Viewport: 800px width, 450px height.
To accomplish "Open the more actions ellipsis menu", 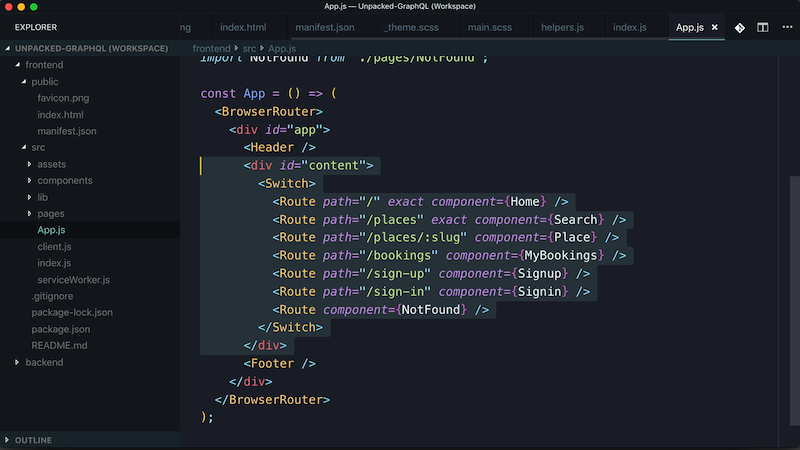I will click(x=787, y=27).
